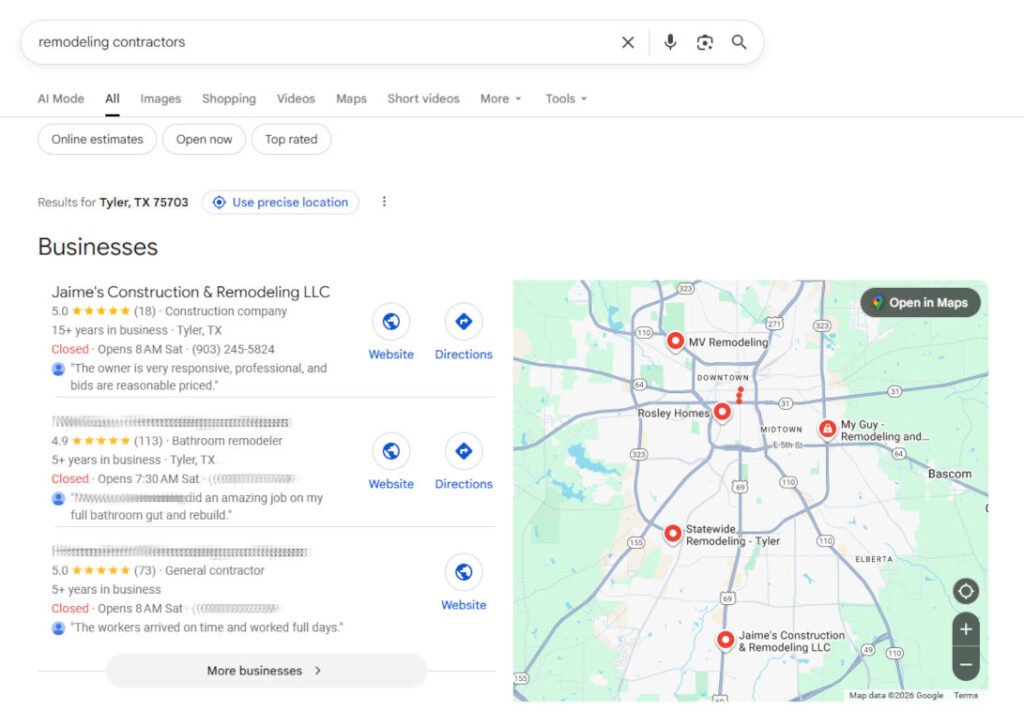This screenshot has height=726, width=1024.
Task: Start the search with the magnifying glass
Action: [739, 42]
